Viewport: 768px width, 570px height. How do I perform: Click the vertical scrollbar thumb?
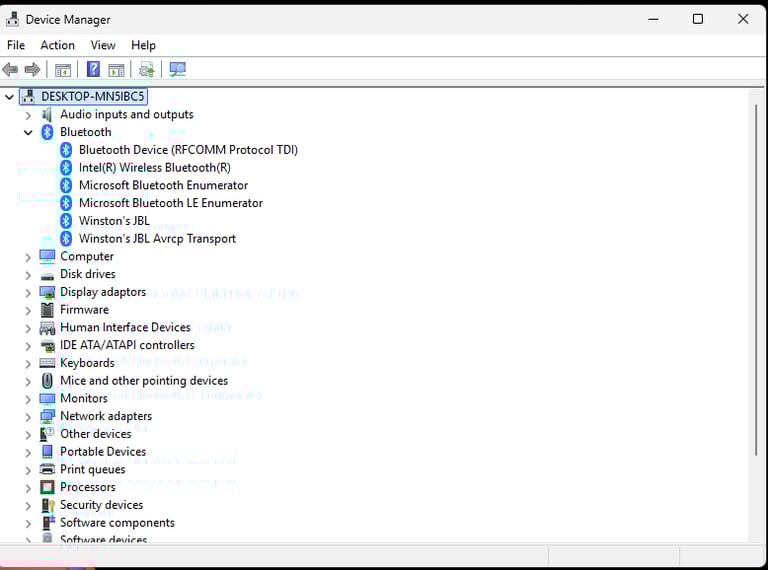756,280
